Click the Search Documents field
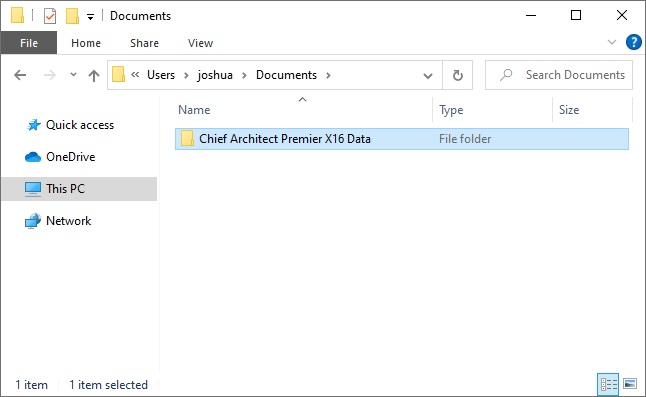Screen dimensions: 646x397 [559, 75]
